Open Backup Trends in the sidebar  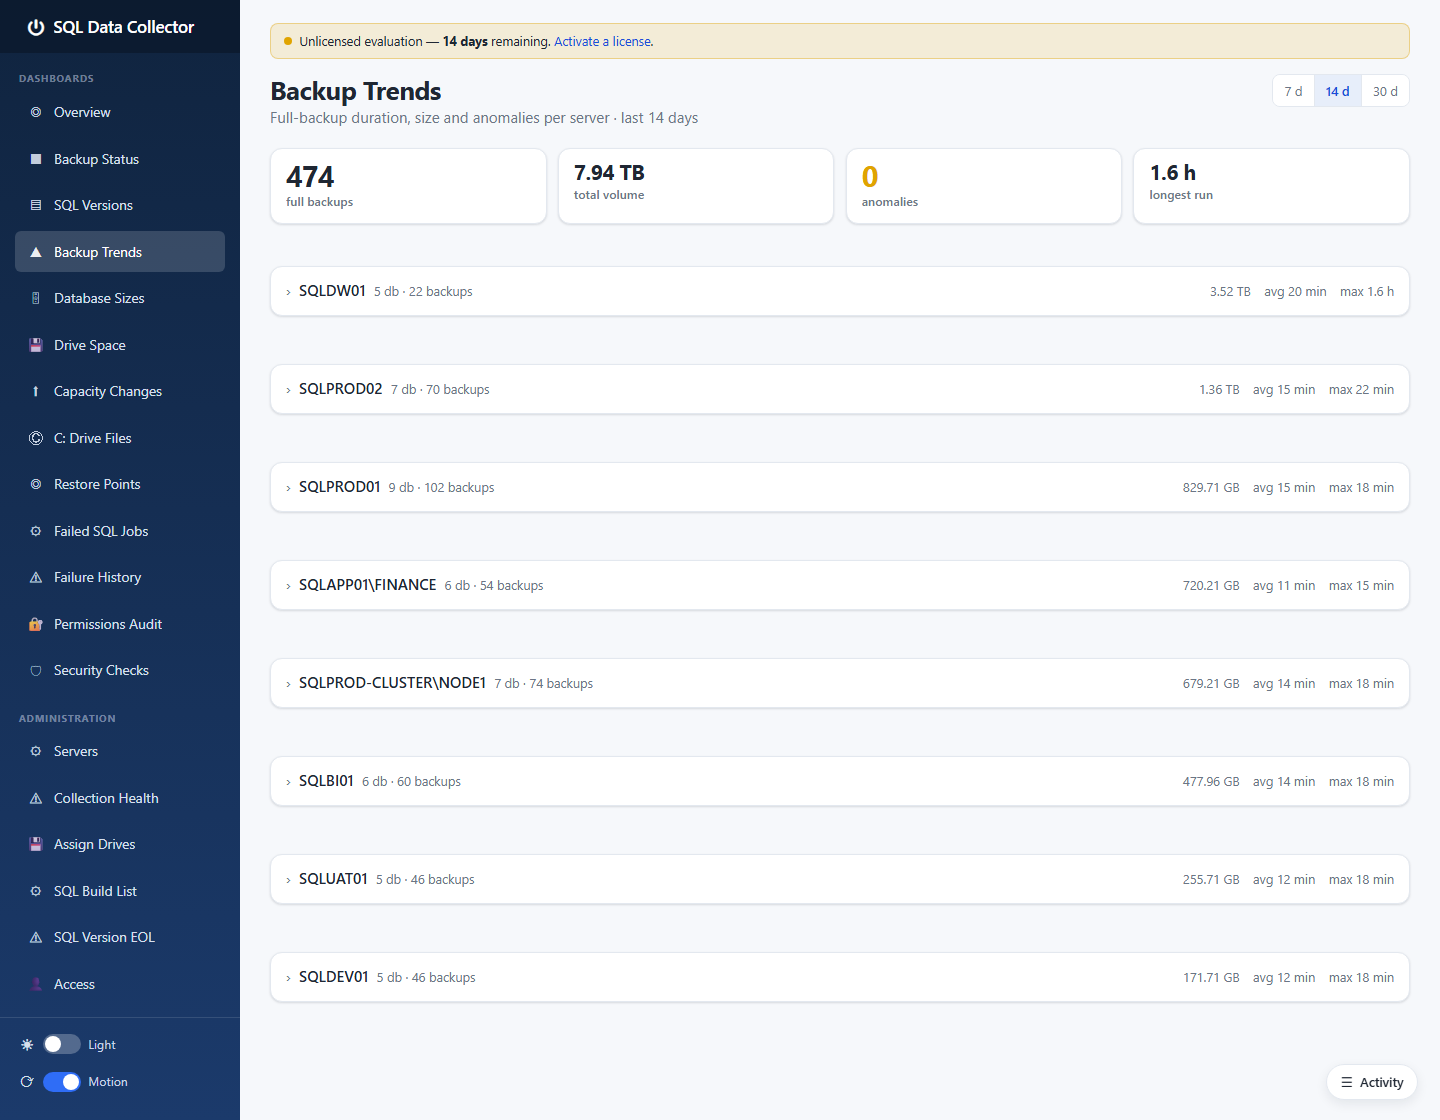120,252
